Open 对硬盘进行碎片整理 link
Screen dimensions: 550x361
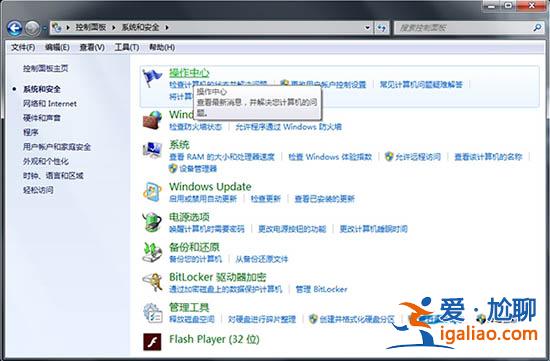[x=262, y=320]
